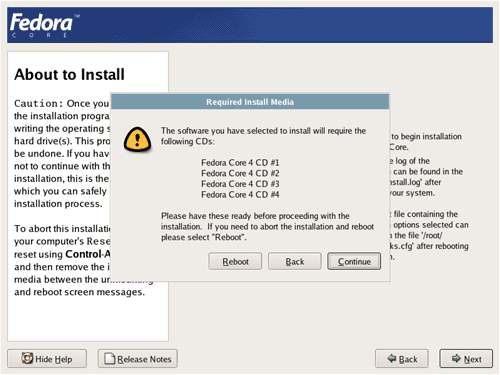Screen dimensions: 500x375
Task: Click Back in the Required Install Media dialog
Action: tap(295, 261)
